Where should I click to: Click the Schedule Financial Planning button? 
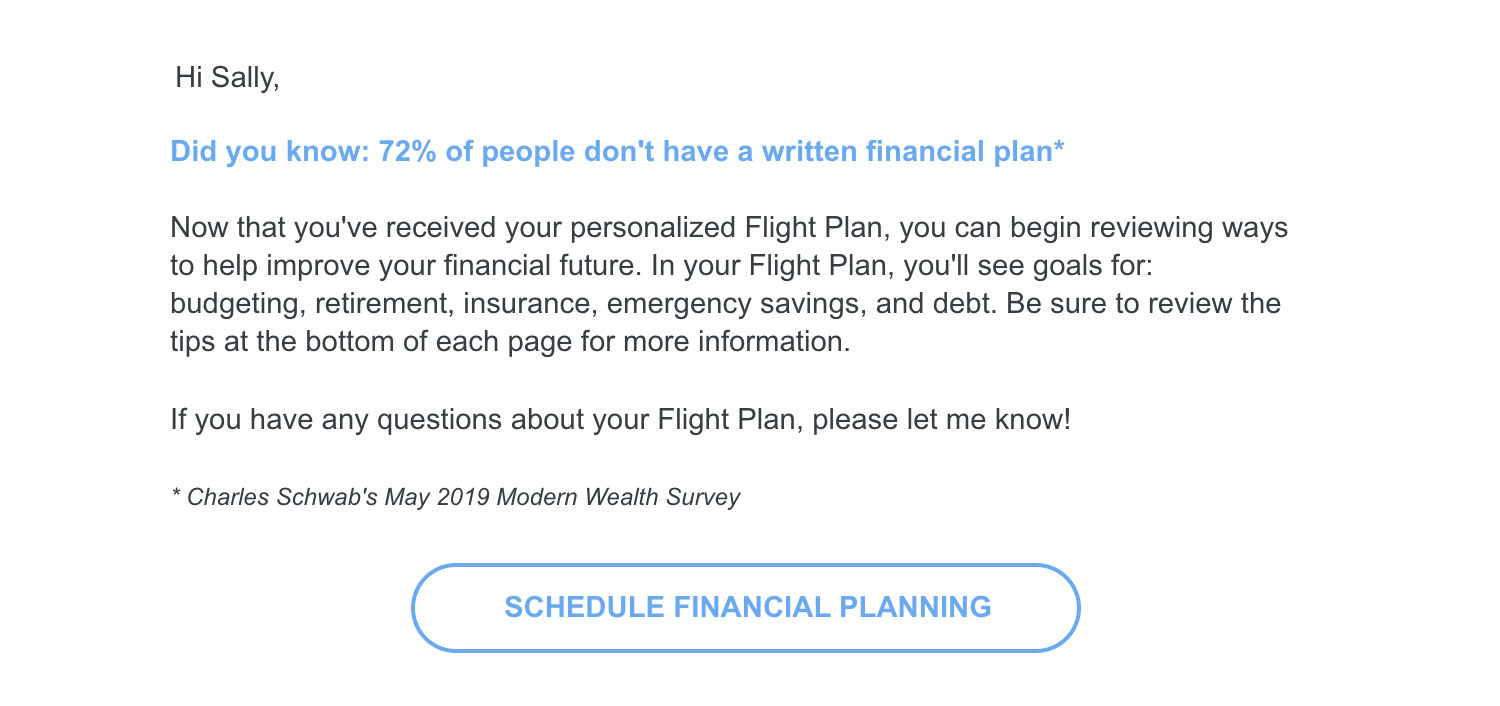point(746,608)
